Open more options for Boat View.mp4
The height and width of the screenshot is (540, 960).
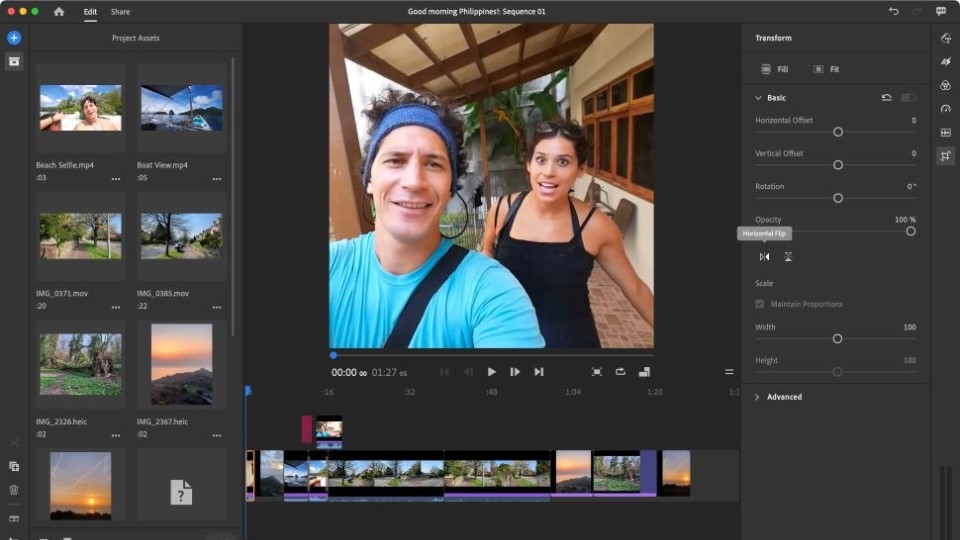coord(217,179)
